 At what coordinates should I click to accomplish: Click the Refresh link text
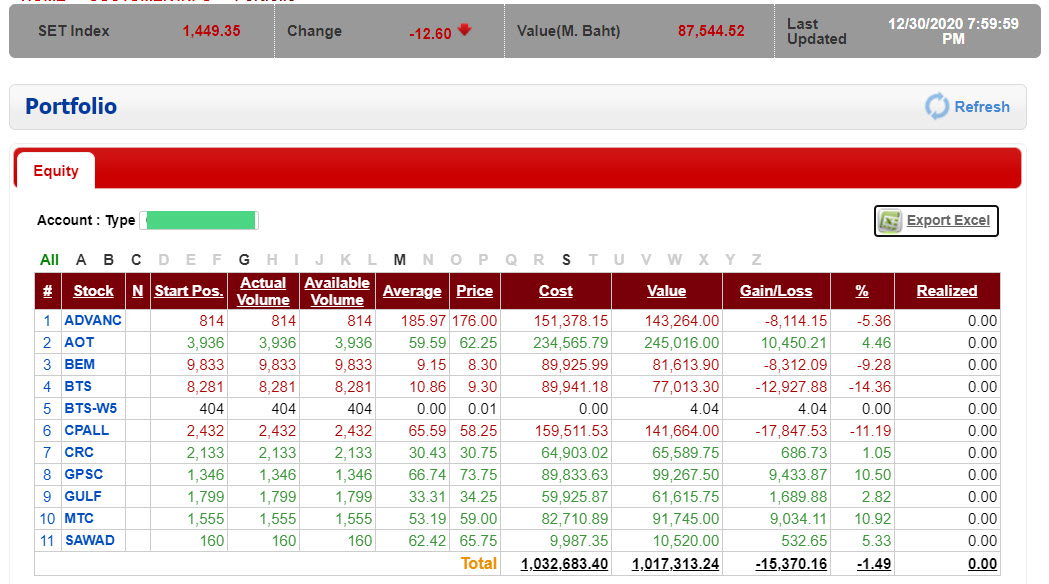tap(981, 107)
